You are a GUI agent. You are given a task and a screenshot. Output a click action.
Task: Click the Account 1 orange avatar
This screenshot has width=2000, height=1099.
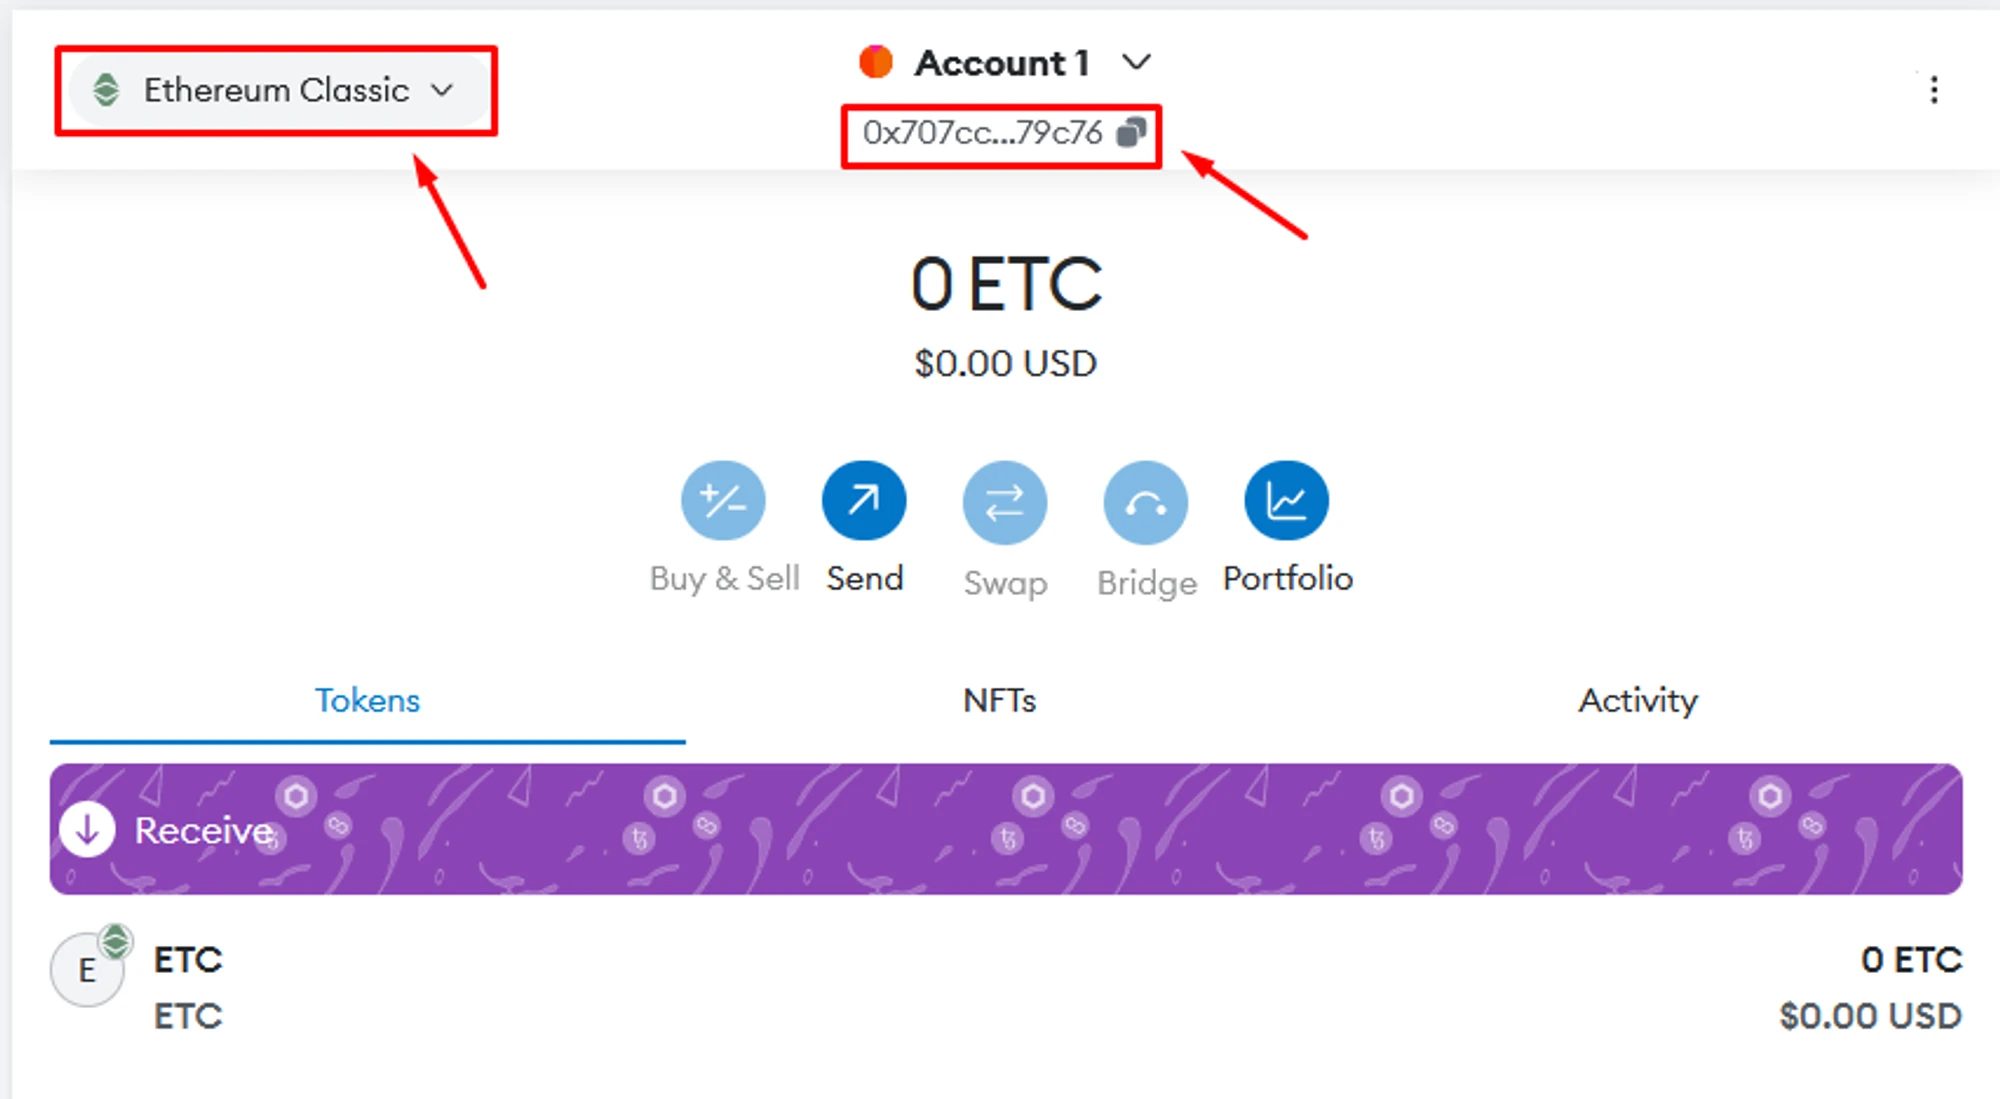coord(876,62)
